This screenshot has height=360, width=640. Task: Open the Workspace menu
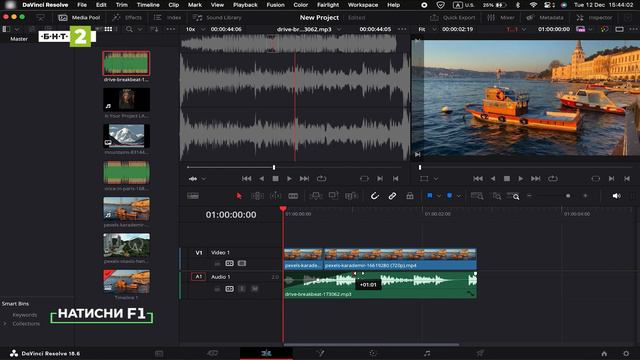363,5
